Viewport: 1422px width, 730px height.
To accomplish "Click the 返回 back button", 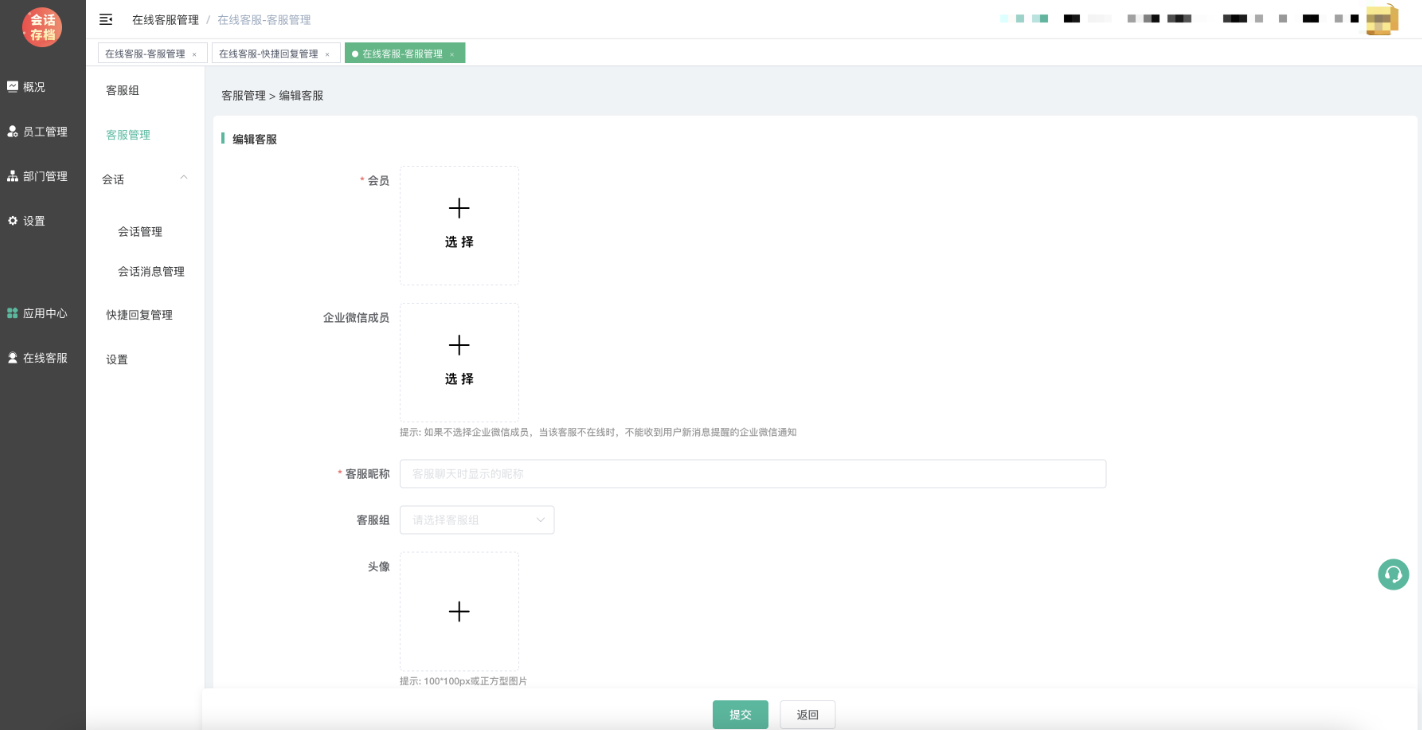I will [x=807, y=715].
